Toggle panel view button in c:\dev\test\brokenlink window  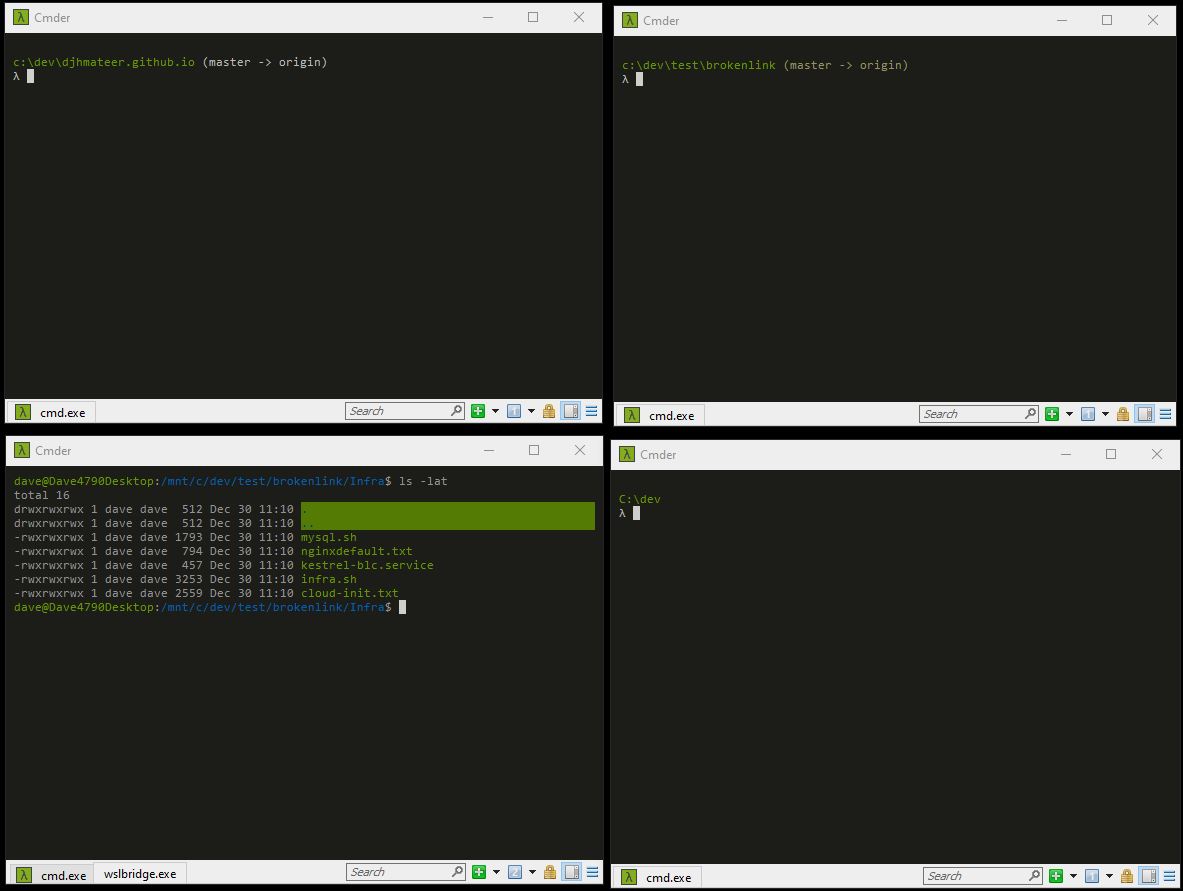(x=1145, y=414)
